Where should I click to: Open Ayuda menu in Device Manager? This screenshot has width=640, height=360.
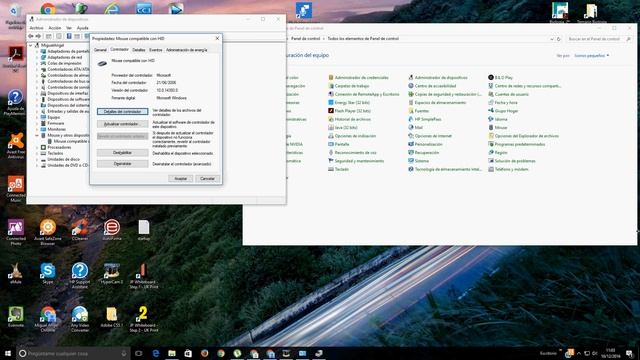click(82, 28)
